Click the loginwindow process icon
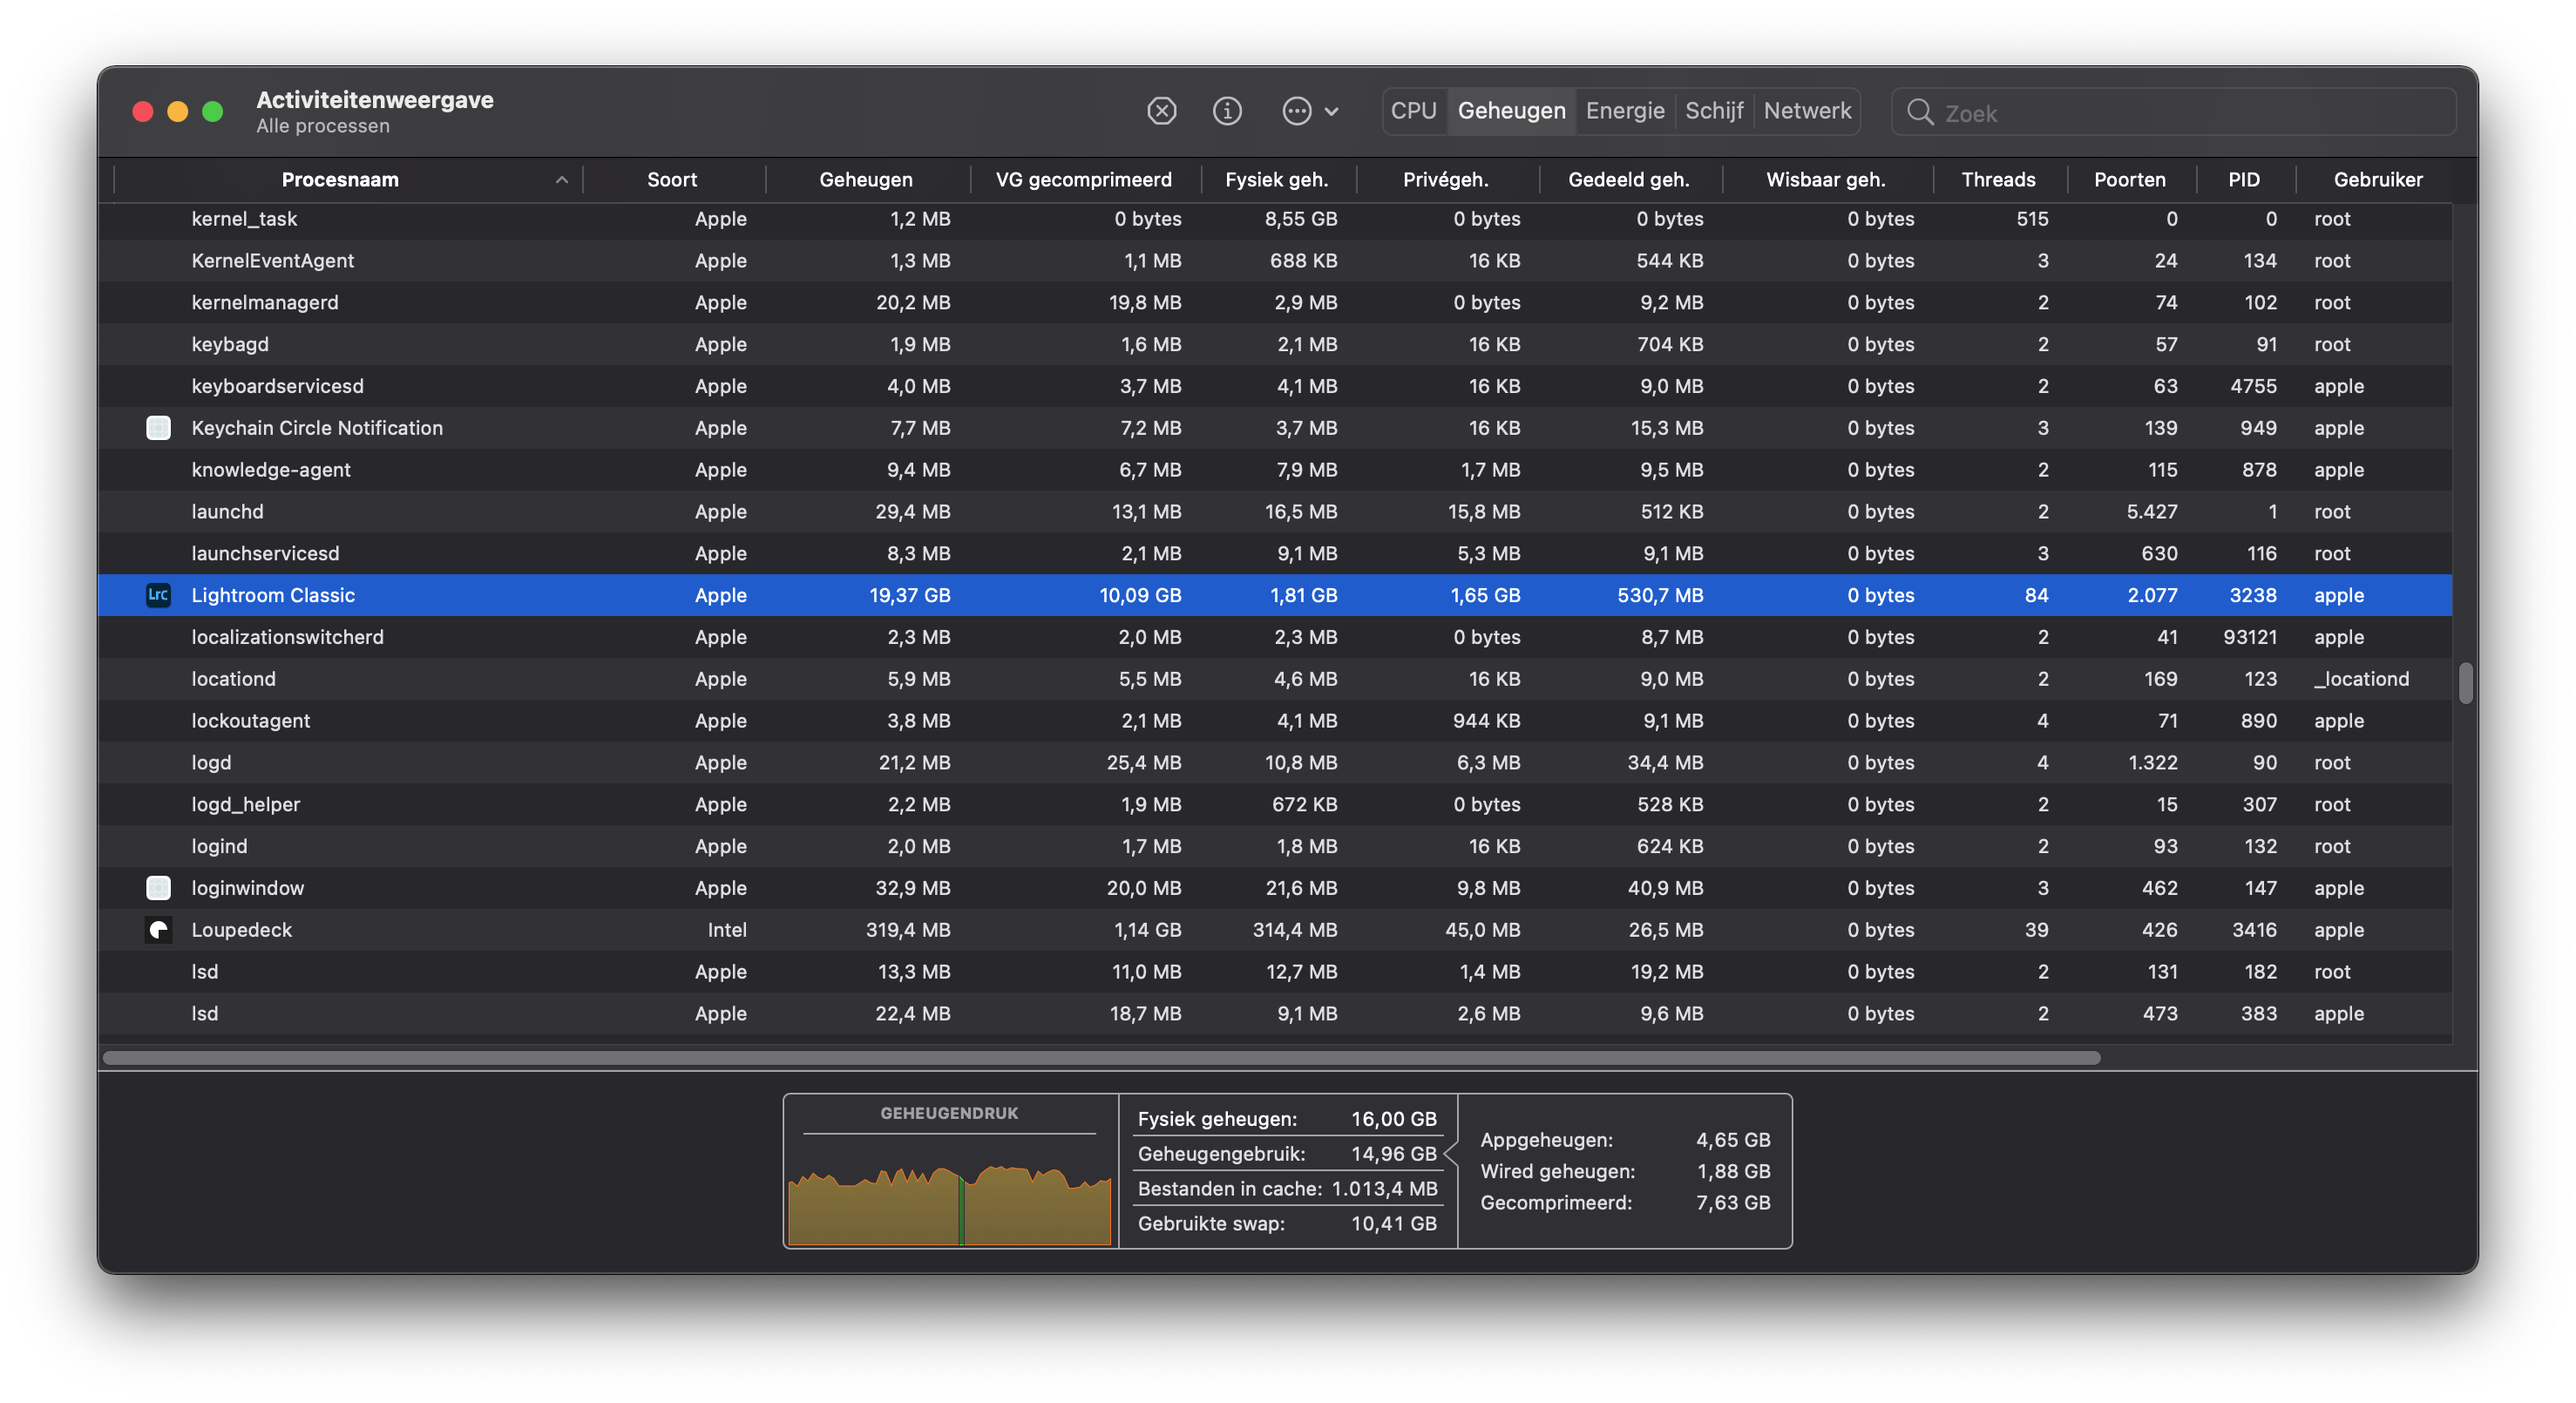The image size is (2576, 1403). click(x=158, y=888)
